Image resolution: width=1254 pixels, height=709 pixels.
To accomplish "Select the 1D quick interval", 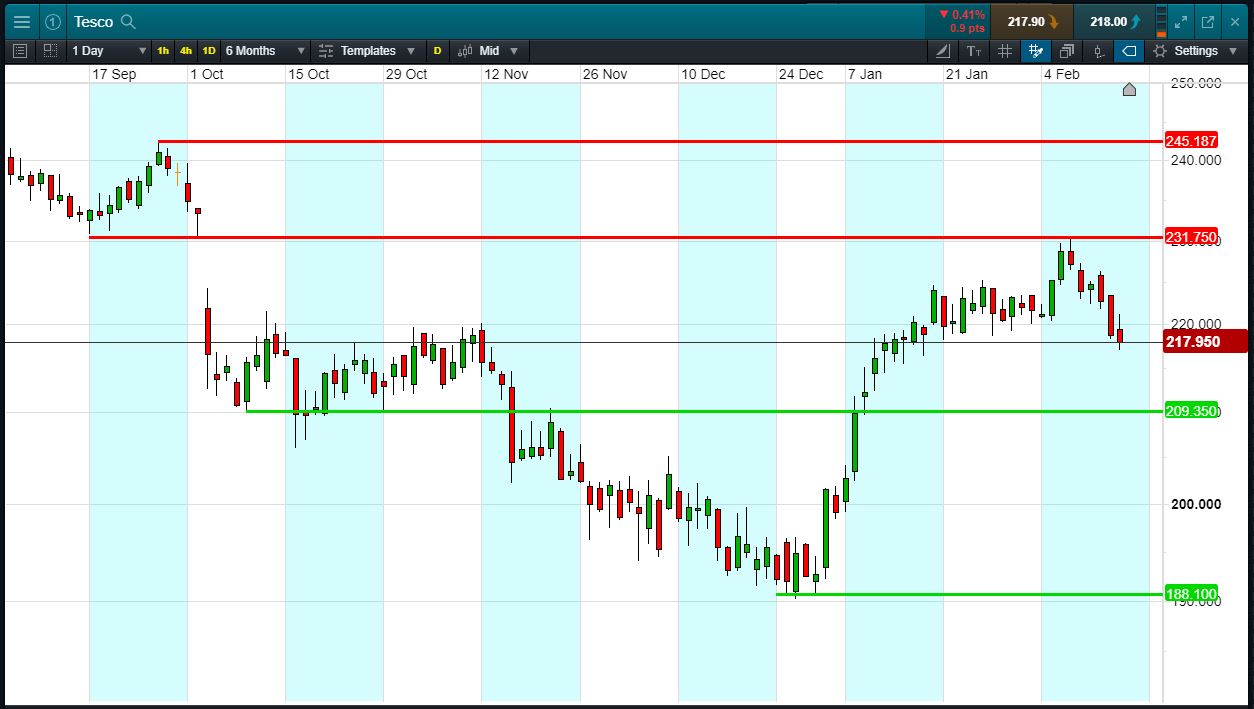I will (209, 50).
